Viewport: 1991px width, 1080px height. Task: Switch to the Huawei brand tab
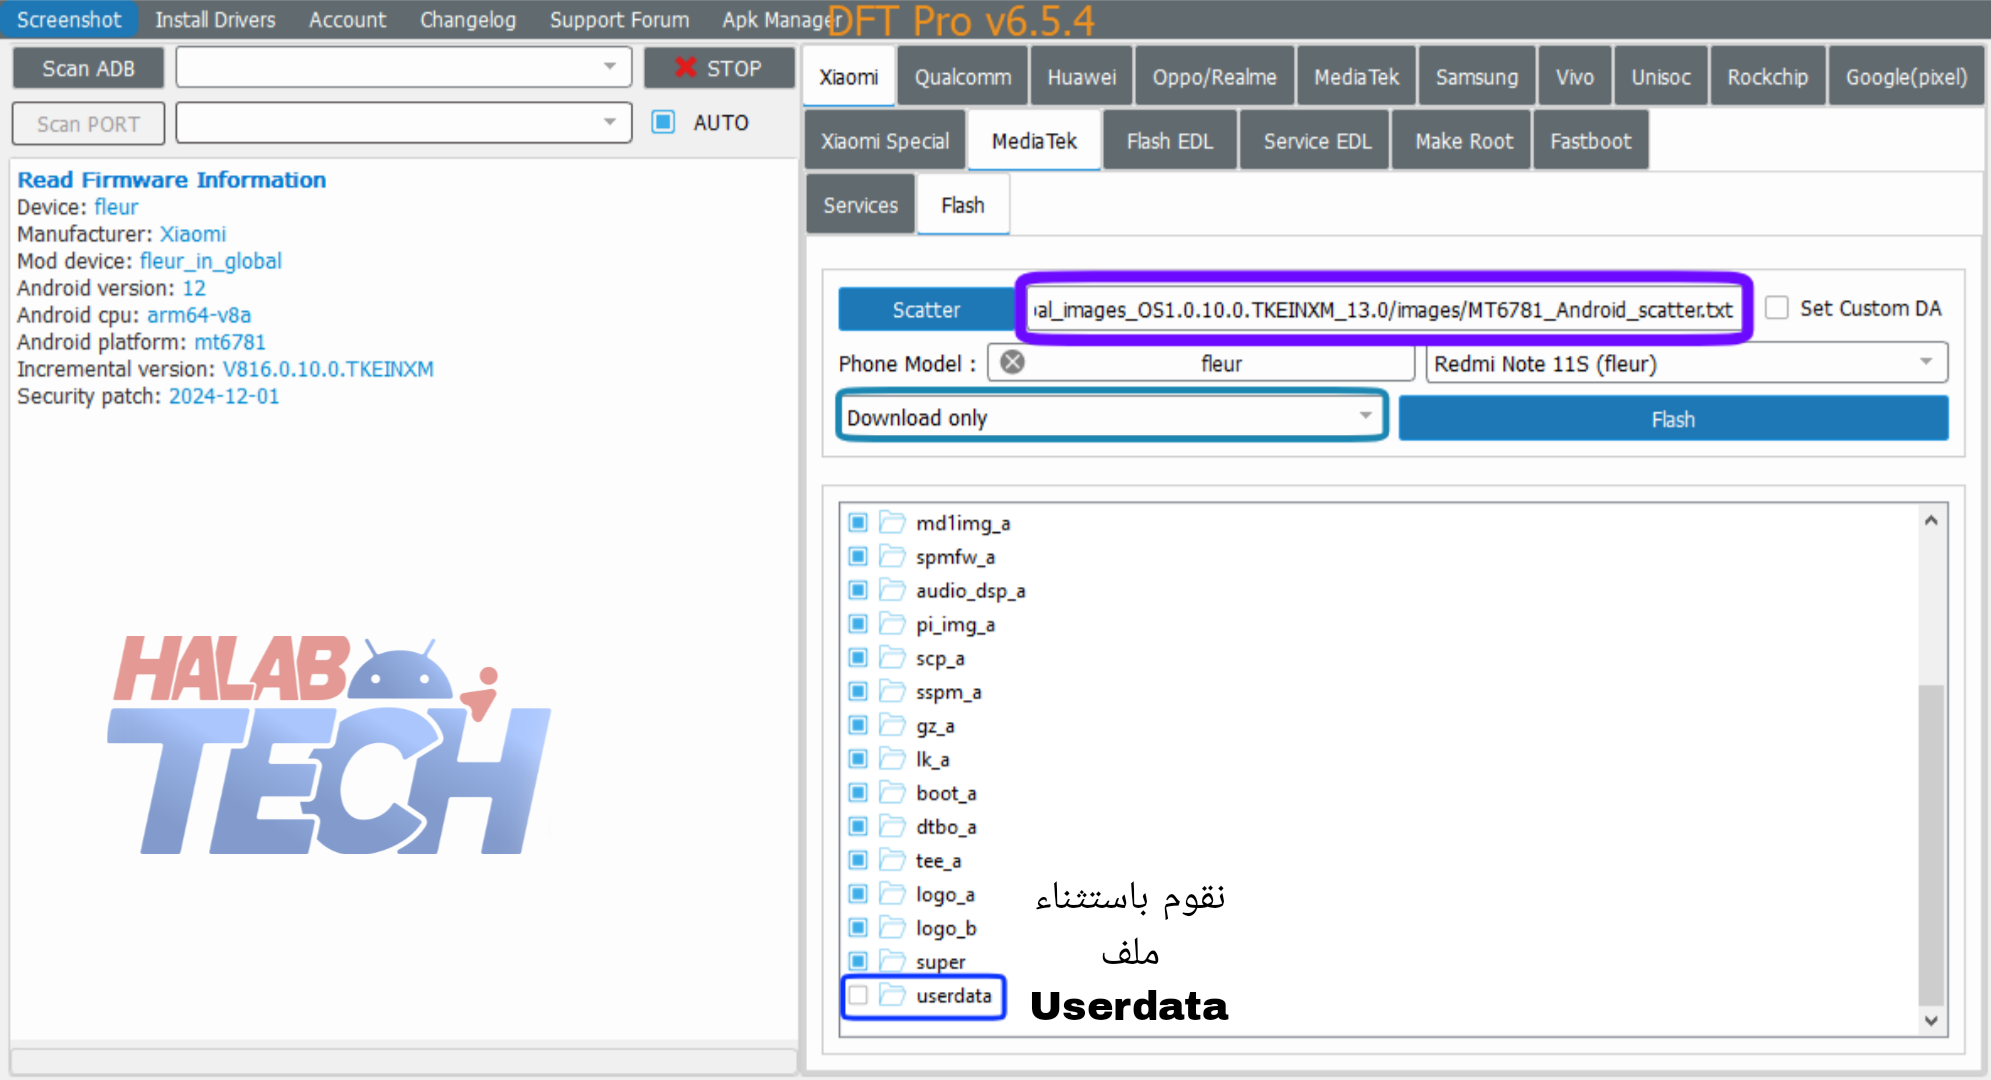click(x=1082, y=77)
